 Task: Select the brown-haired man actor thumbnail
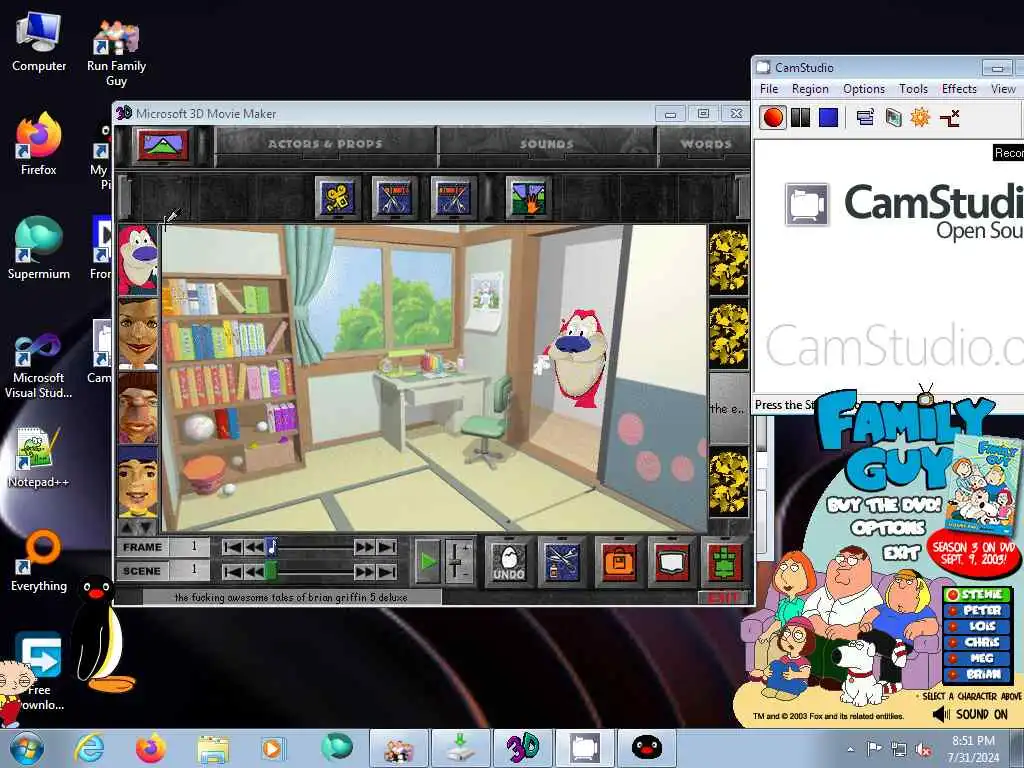click(x=138, y=409)
